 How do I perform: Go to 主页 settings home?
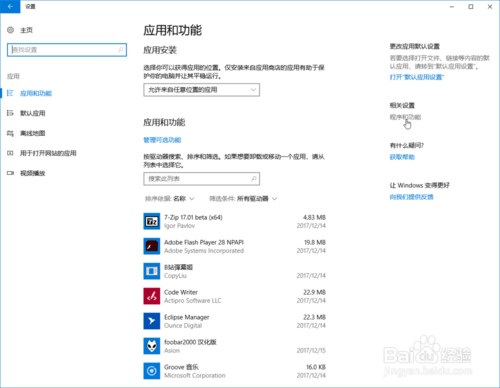(26, 30)
